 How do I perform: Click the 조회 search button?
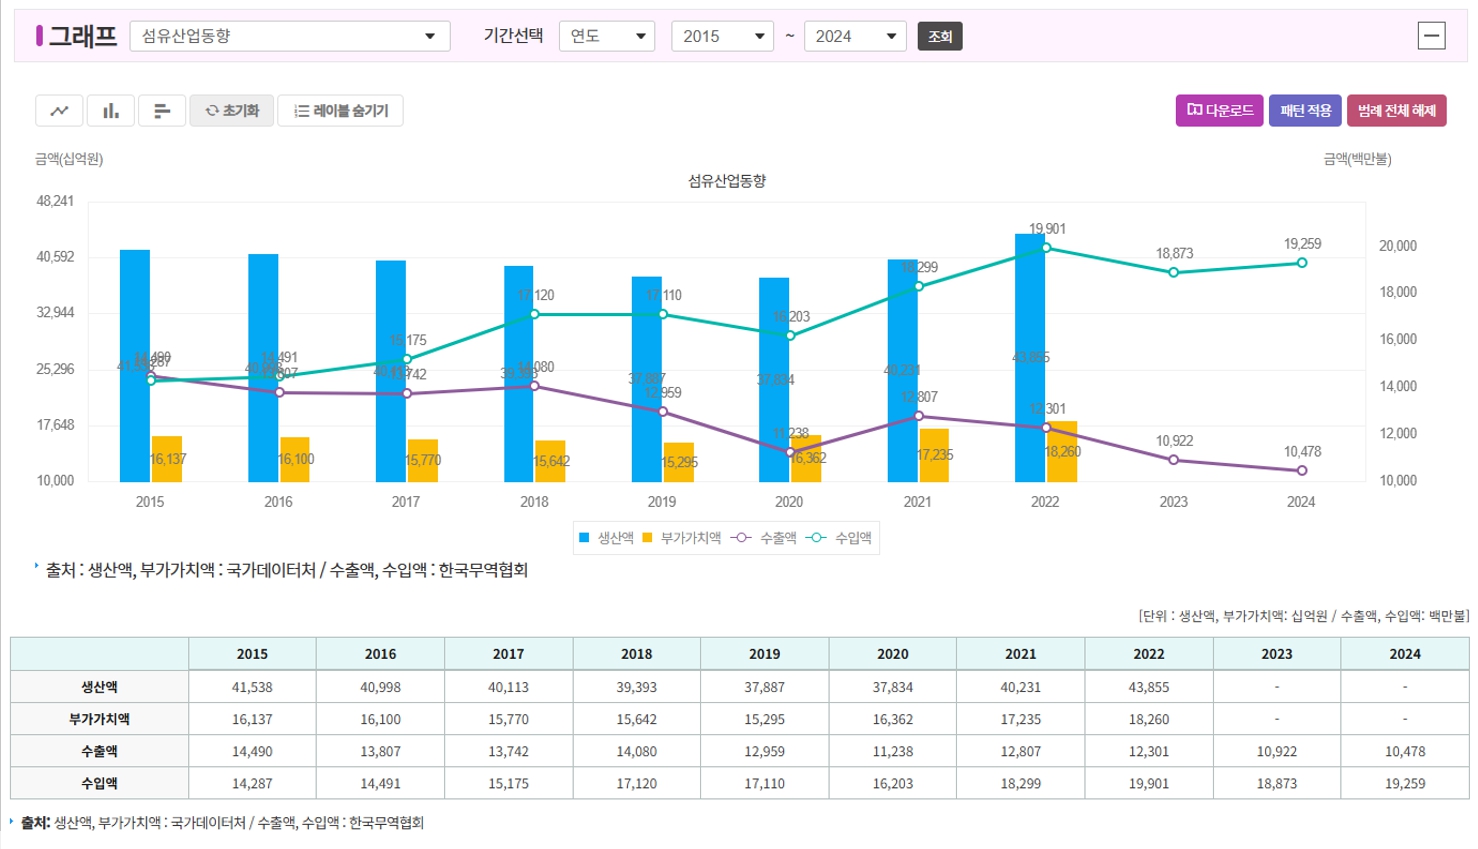click(940, 36)
